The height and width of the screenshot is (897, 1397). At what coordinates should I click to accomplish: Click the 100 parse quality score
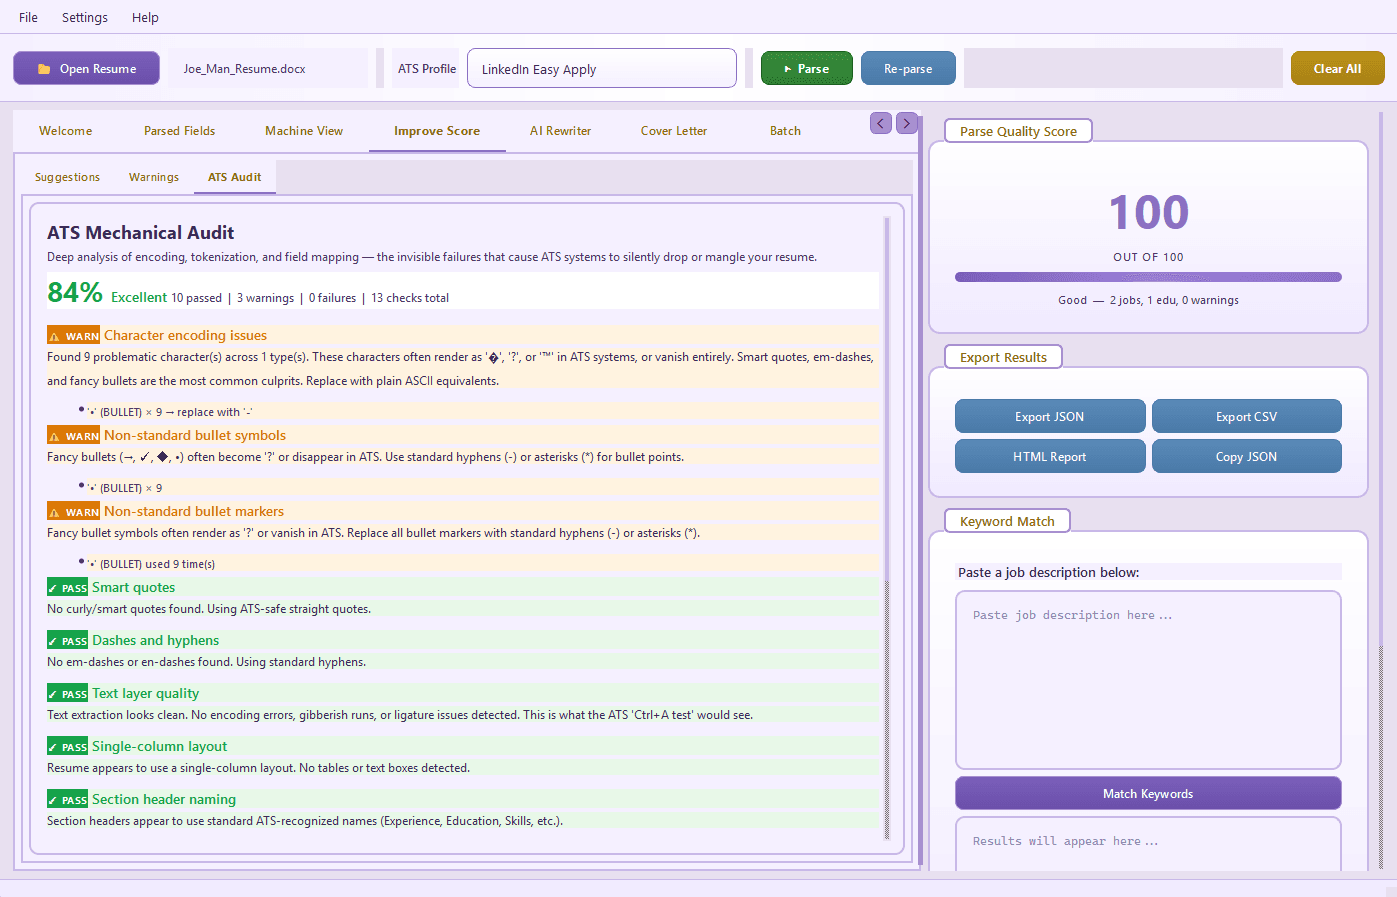pyautogui.click(x=1149, y=213)
